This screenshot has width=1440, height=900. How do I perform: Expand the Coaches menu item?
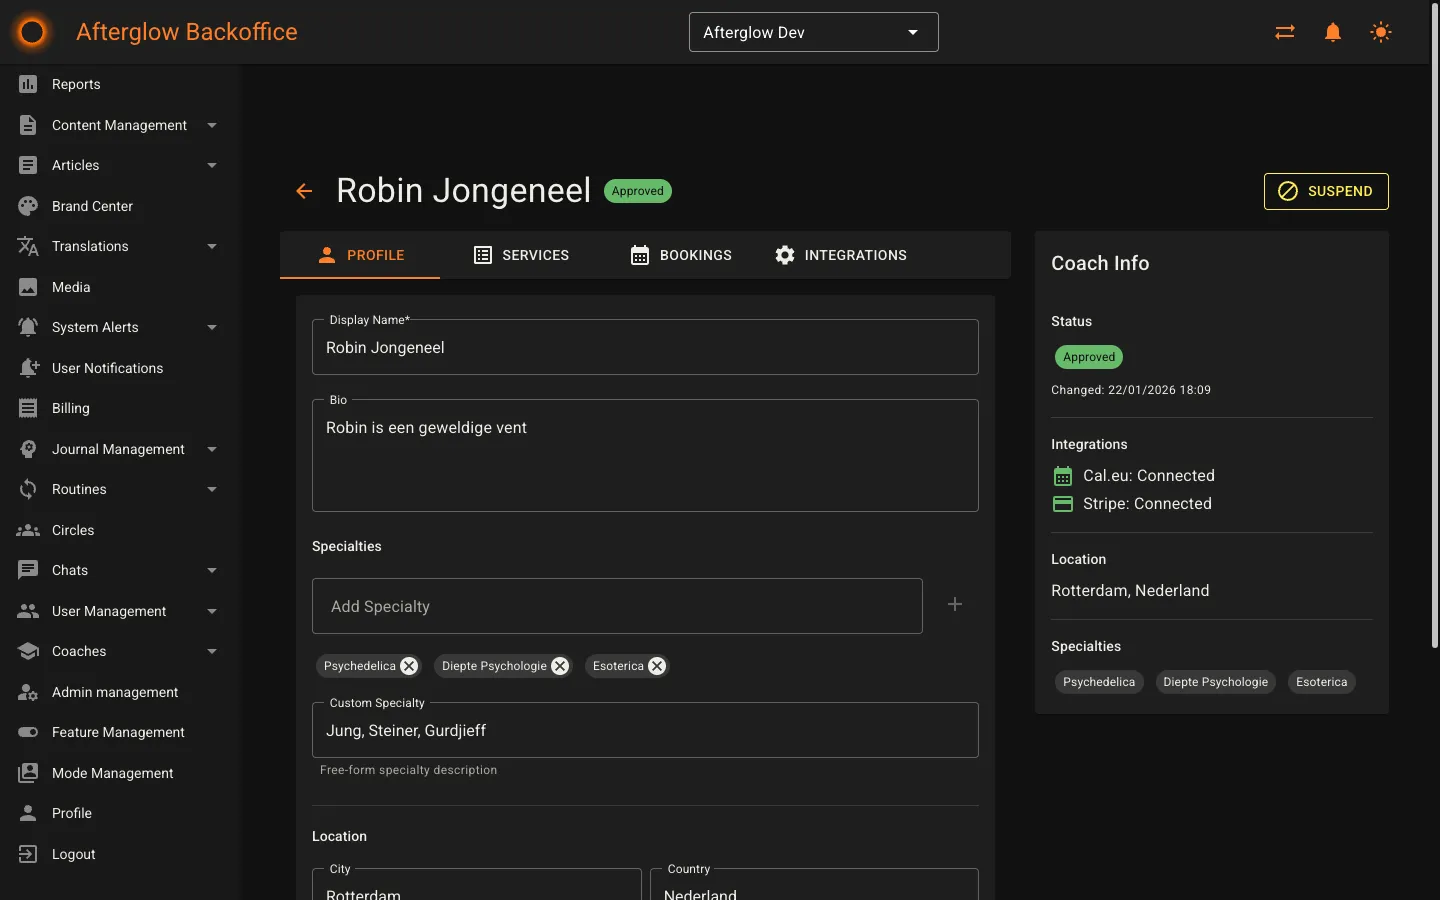coord(211,652)
